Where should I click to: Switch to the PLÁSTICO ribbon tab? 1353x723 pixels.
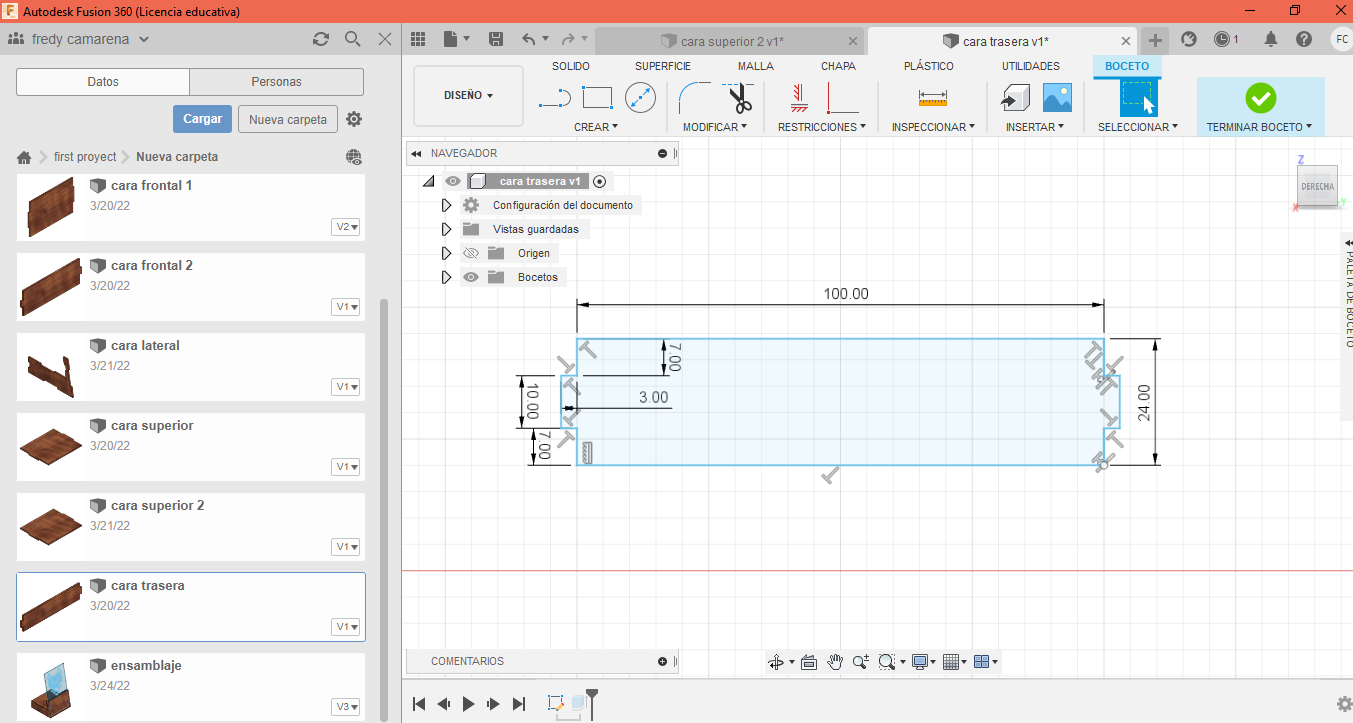(929, 66)
